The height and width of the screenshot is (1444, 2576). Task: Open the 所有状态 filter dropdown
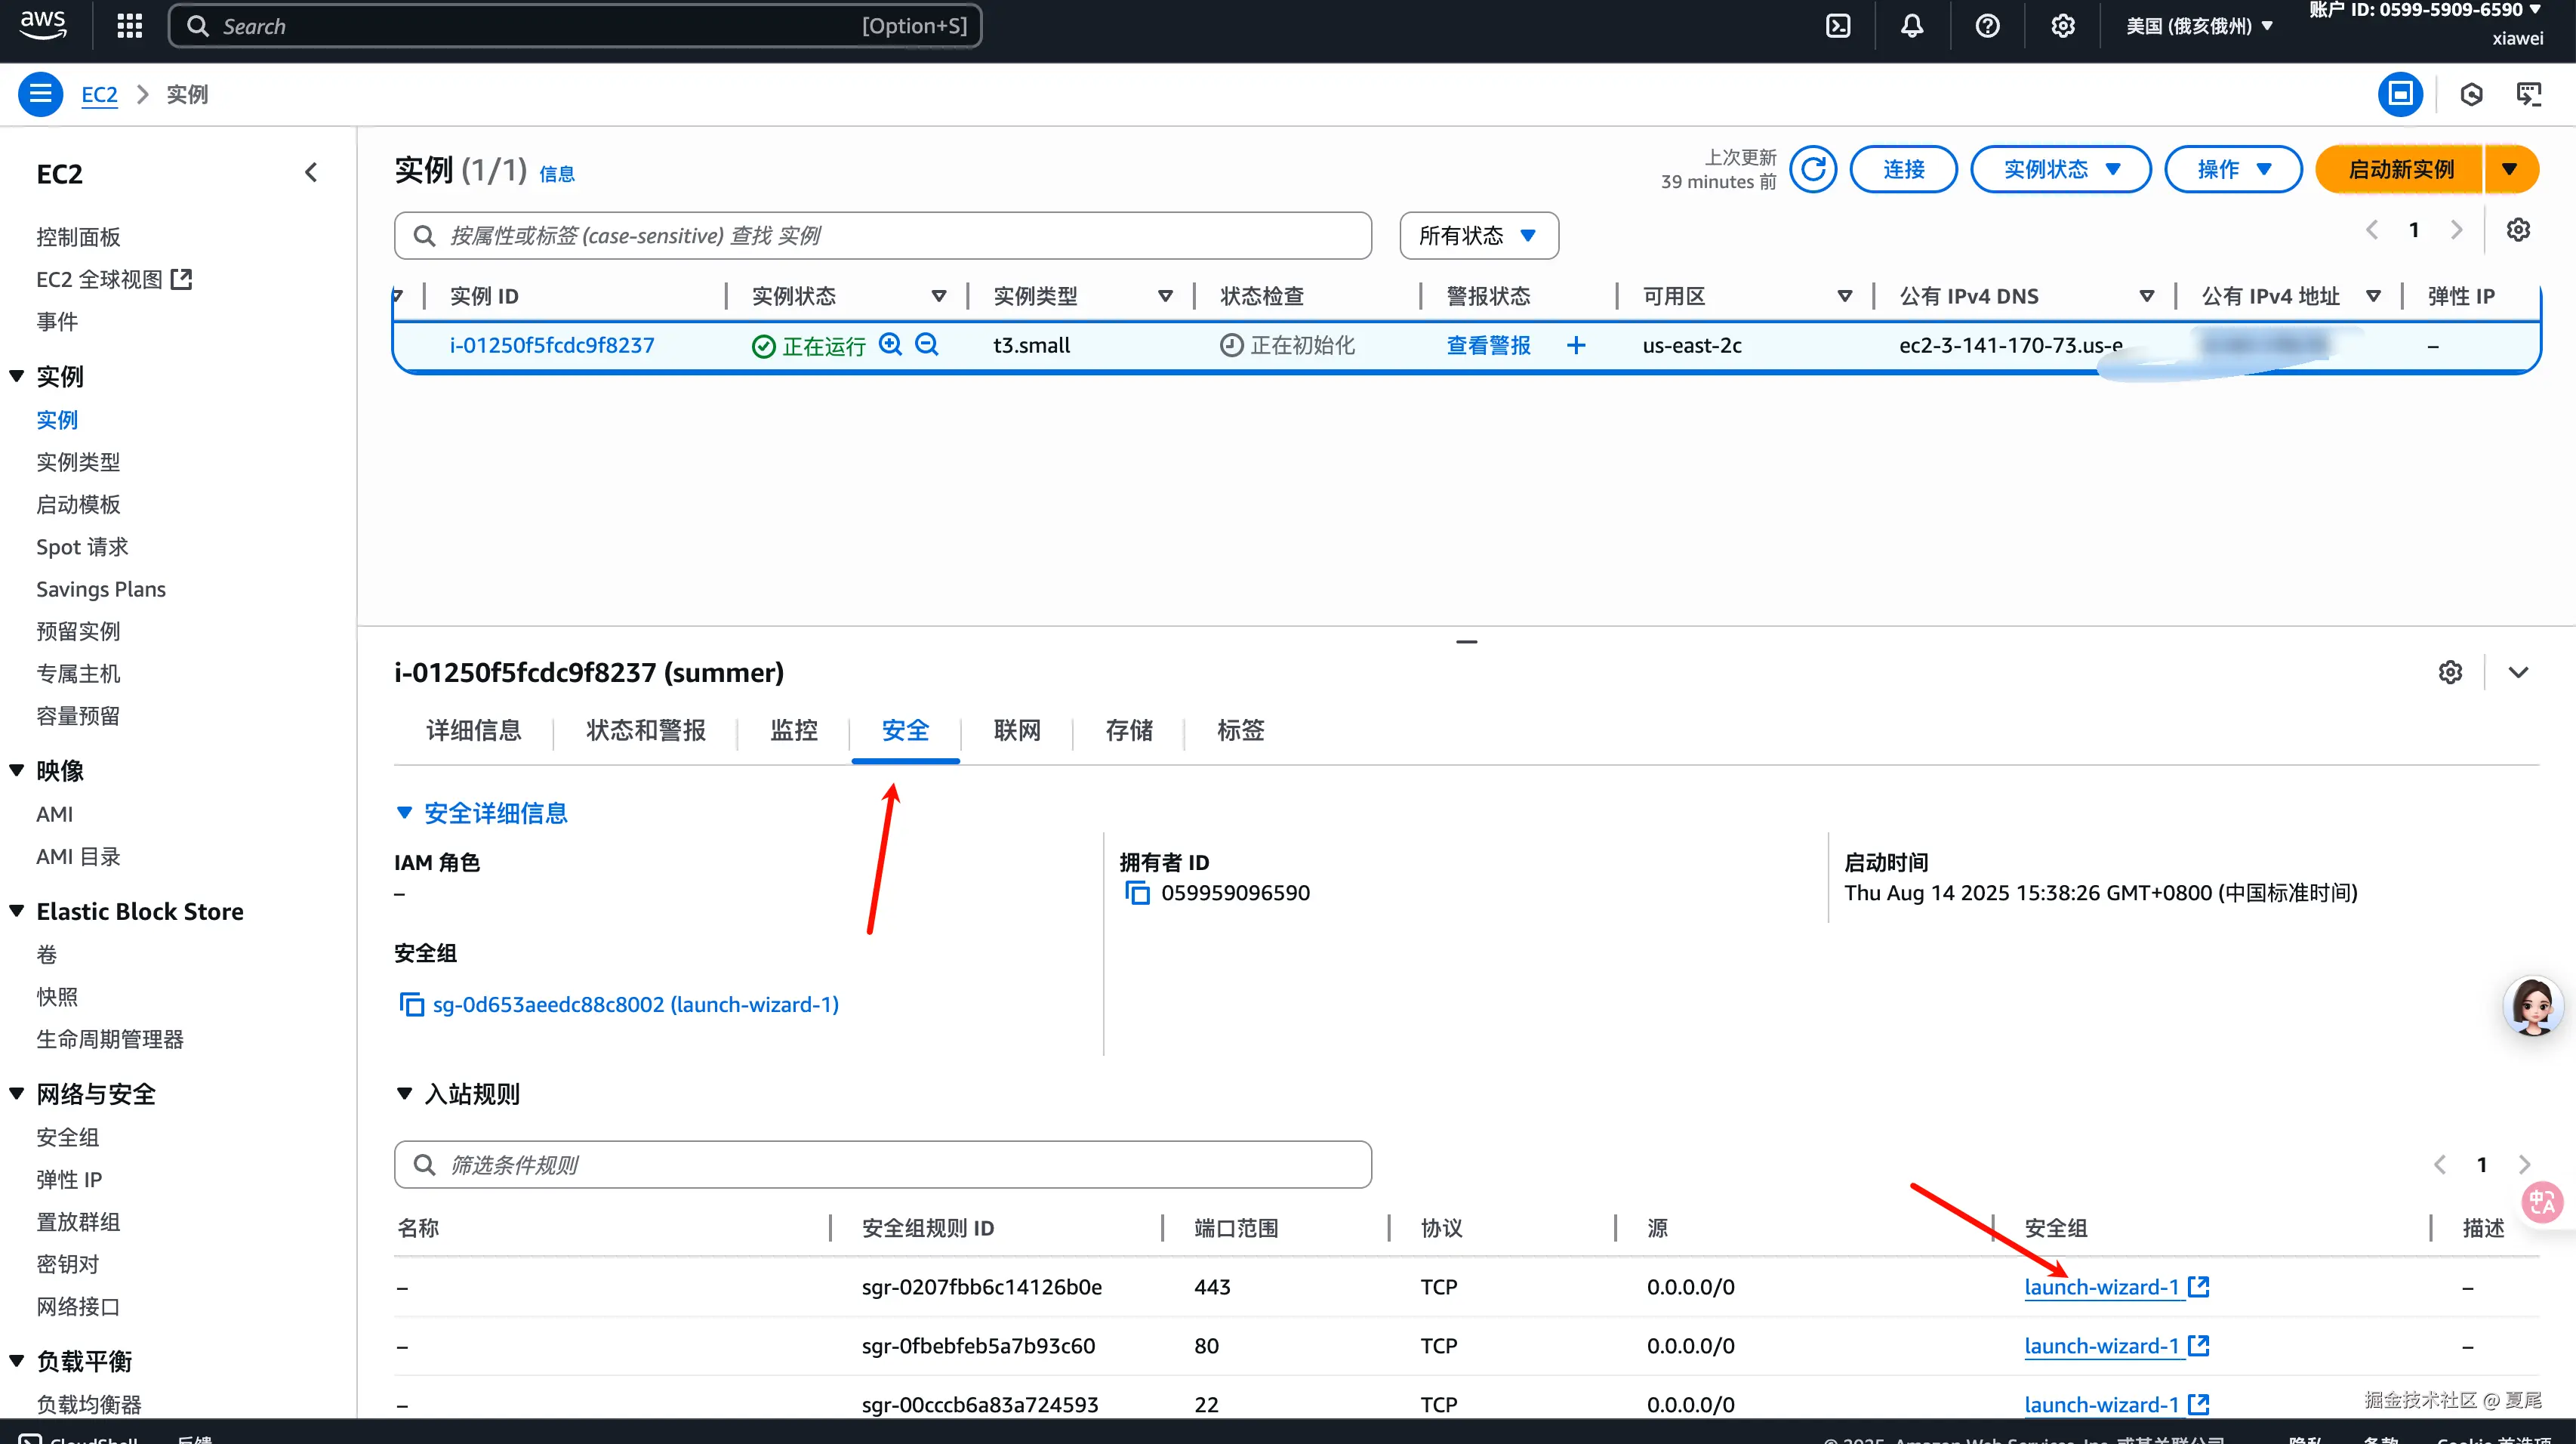(x=1478, y=235)
